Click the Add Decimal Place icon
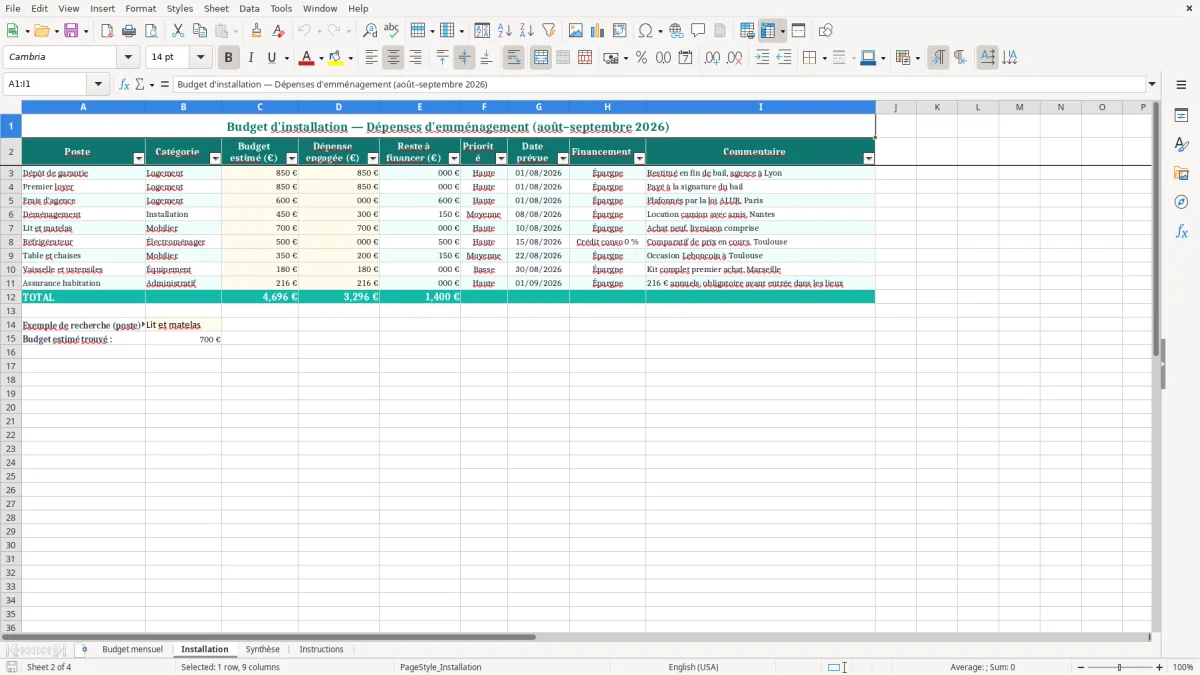The width and height of the screenshot is (1200, 675). click(x=712, y=58)
